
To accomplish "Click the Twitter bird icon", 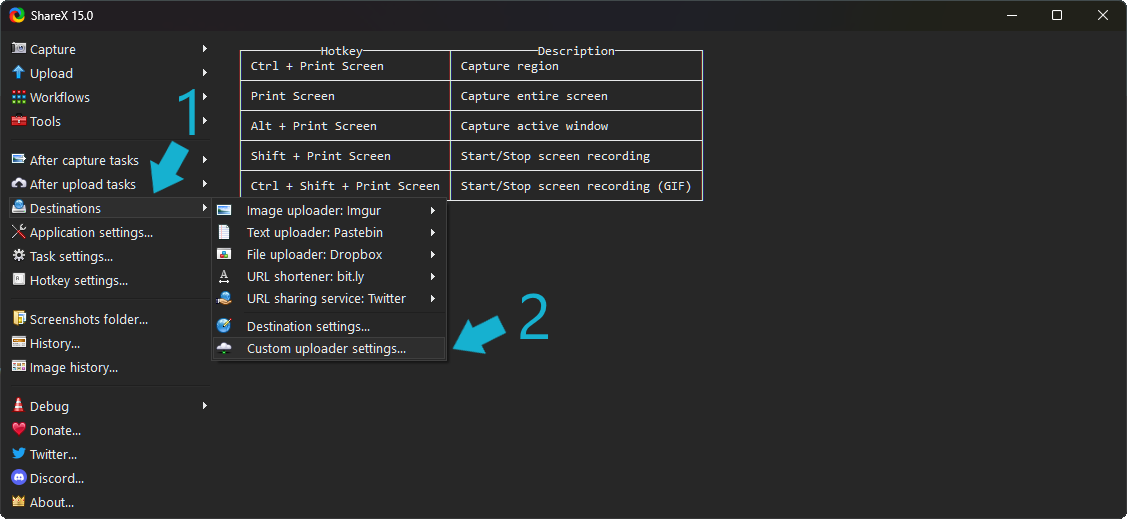I will point(19,454).
